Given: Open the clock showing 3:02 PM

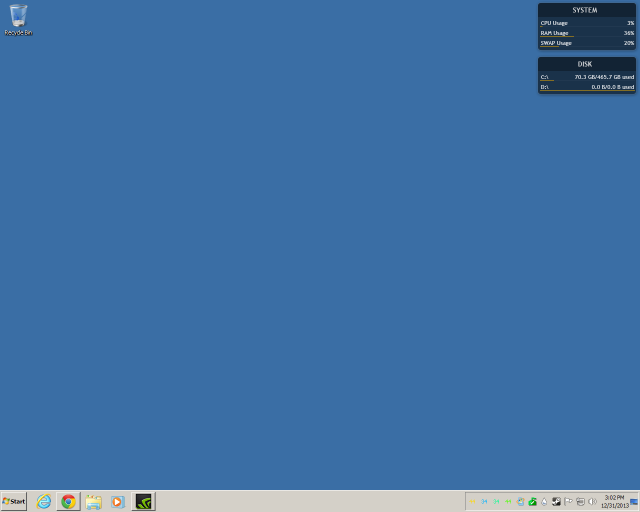Looking at the screenshot, I should click(614, 501).
